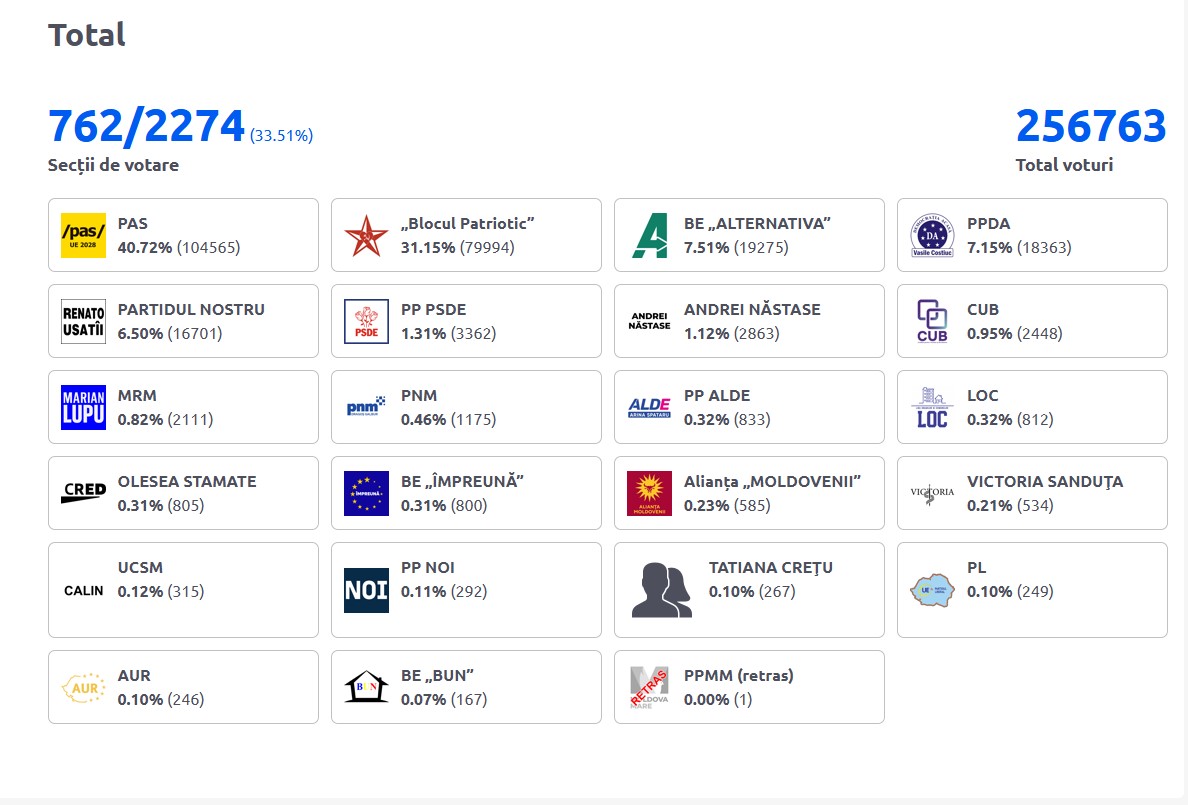The image size is (1188, 805).
Task: Click the 40.72% (104565) result
Action: (179, 248)
